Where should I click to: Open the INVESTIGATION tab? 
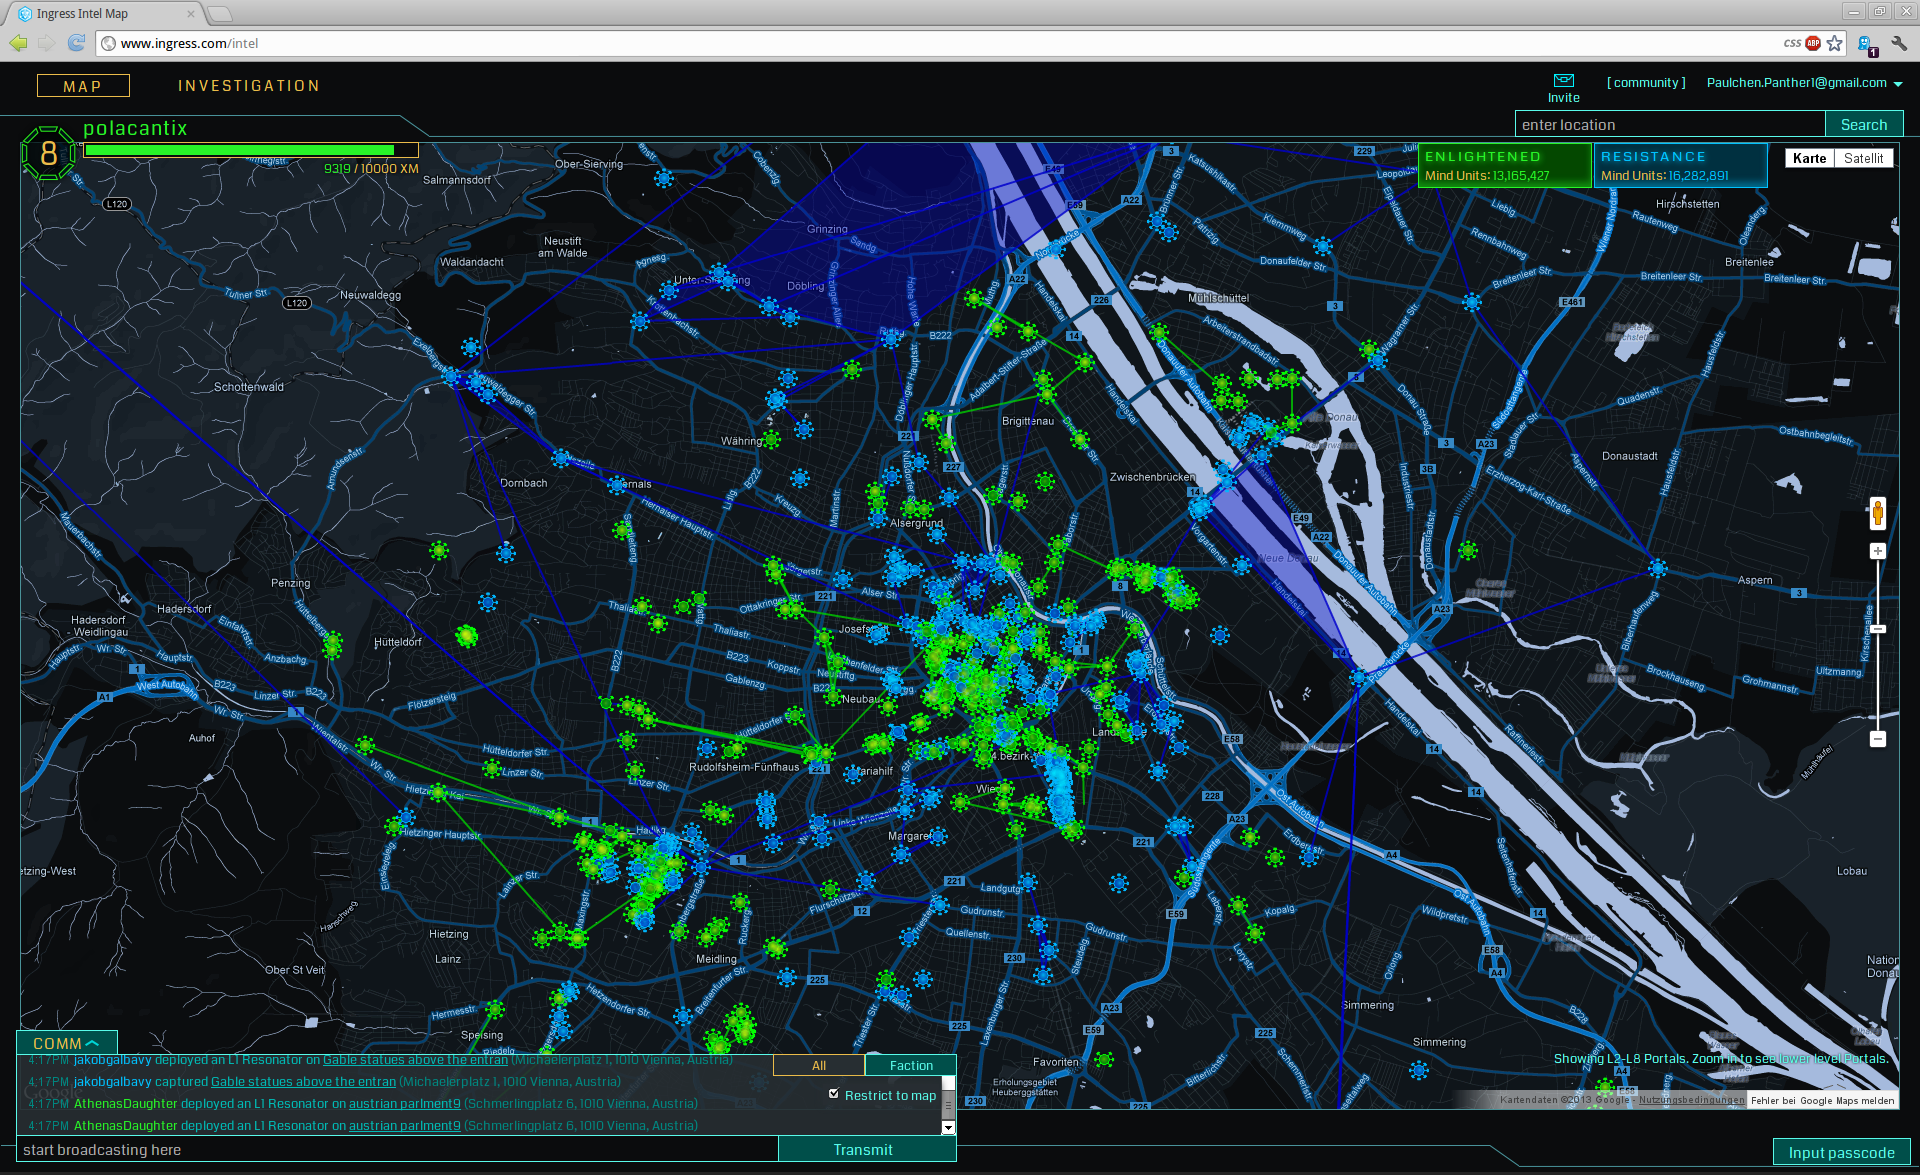tap(249, 86)
